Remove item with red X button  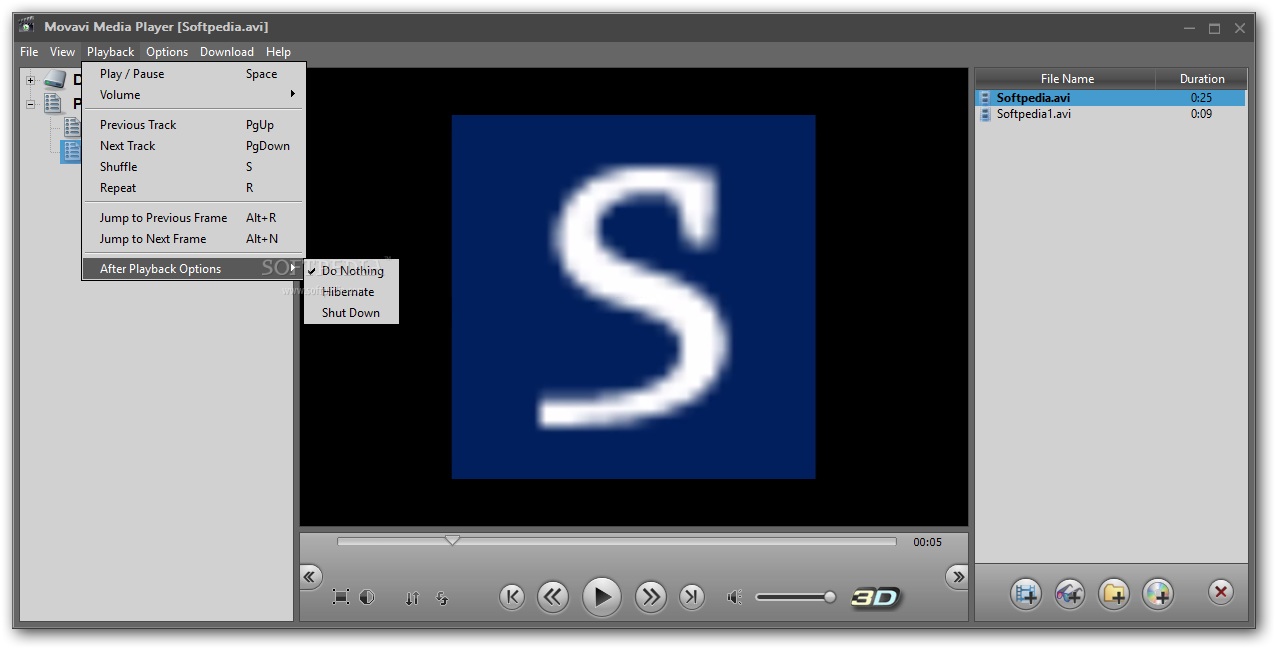pos(1220,592)
